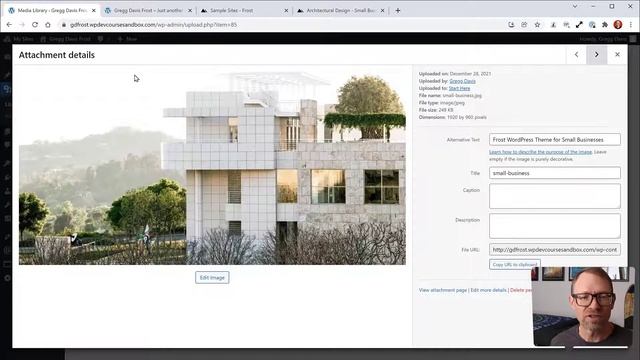Screen dimensions: 640x360
Task: Switch to the Media Library browser tab
Action: [x=51, y=11]
